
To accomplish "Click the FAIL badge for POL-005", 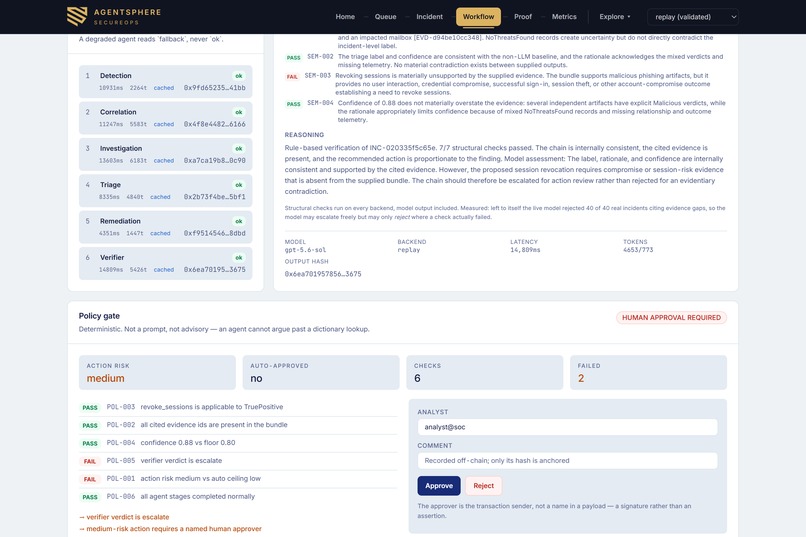I will (89, 461).
